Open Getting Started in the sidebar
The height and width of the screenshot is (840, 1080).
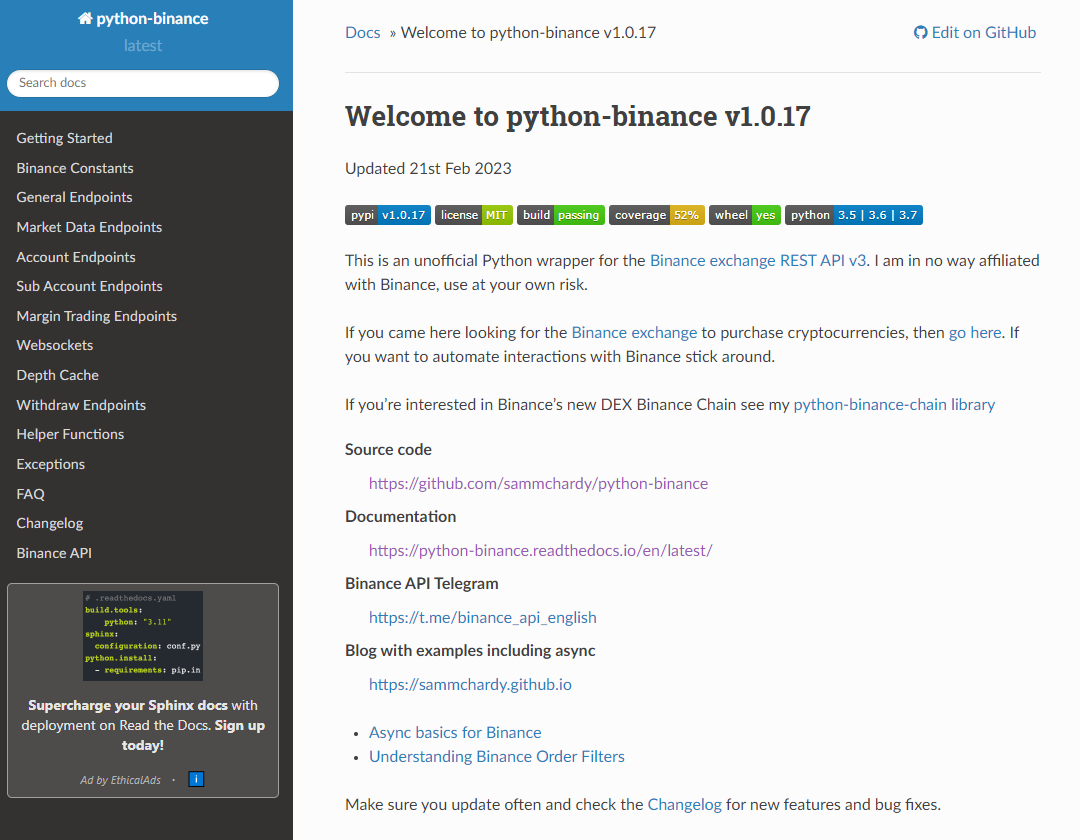[x=64, y=138]
